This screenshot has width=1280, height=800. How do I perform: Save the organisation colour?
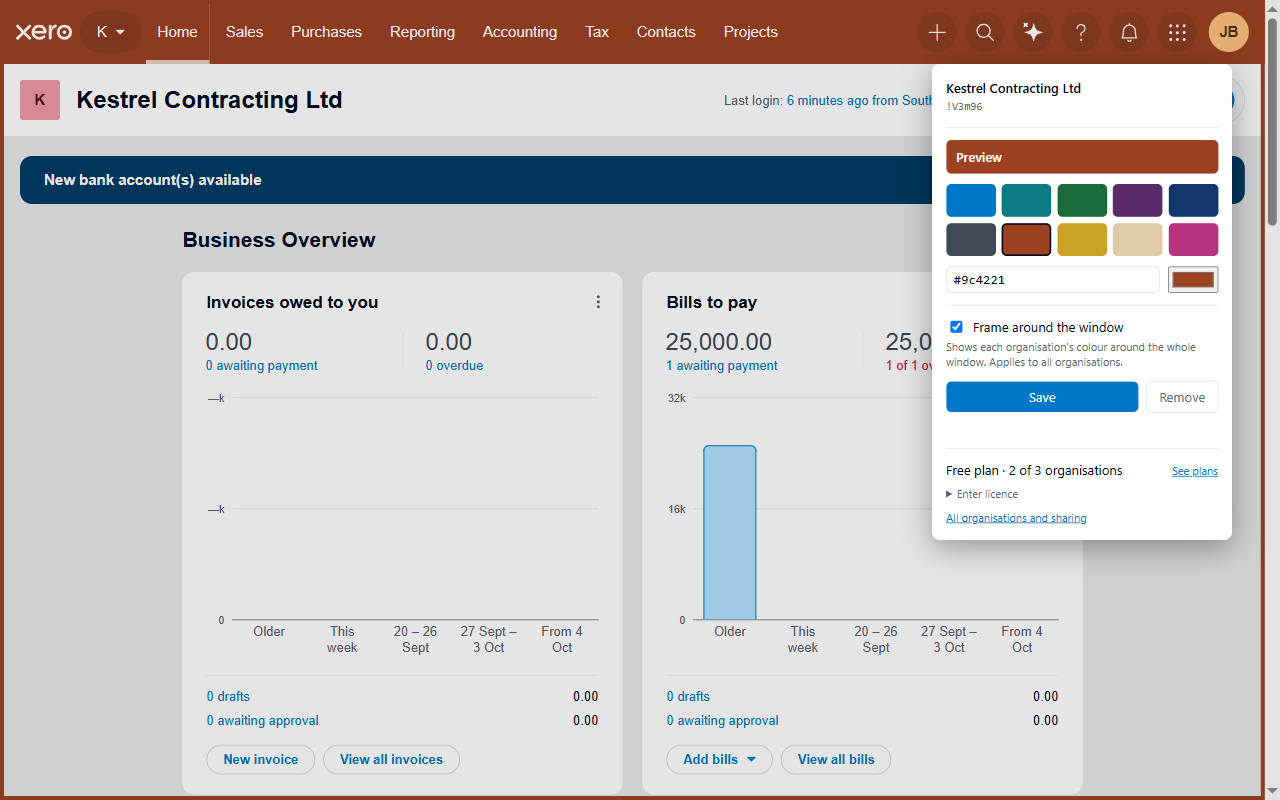(x=1042, y=397)
